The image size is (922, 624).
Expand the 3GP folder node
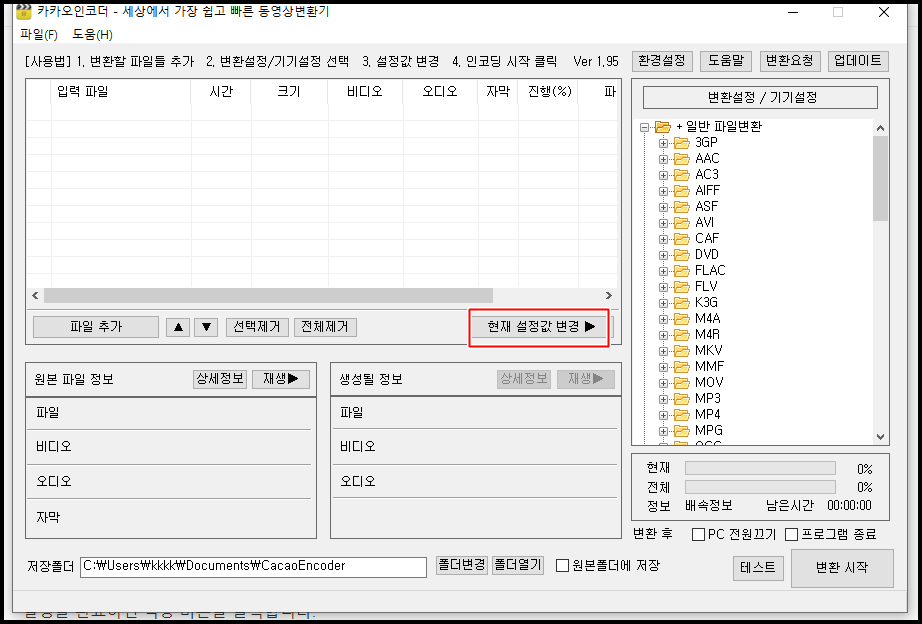coord(663,143)
